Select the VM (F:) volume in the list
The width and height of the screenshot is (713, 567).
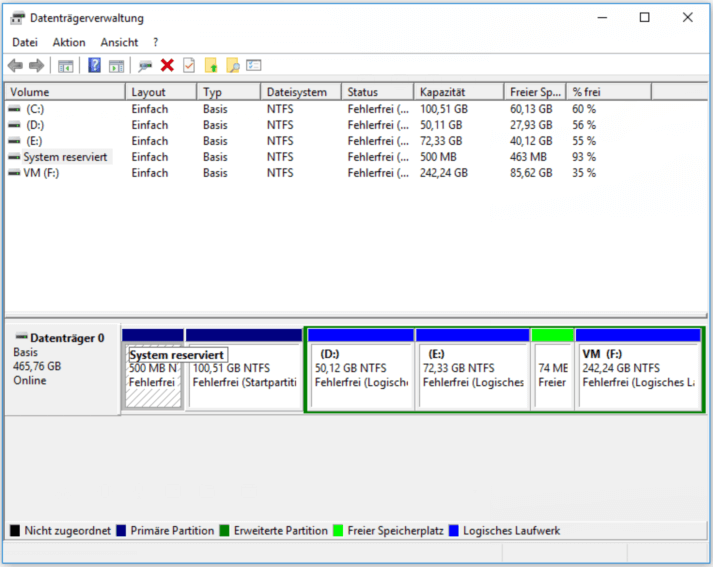pyautogui.click(x=41, y=173)
